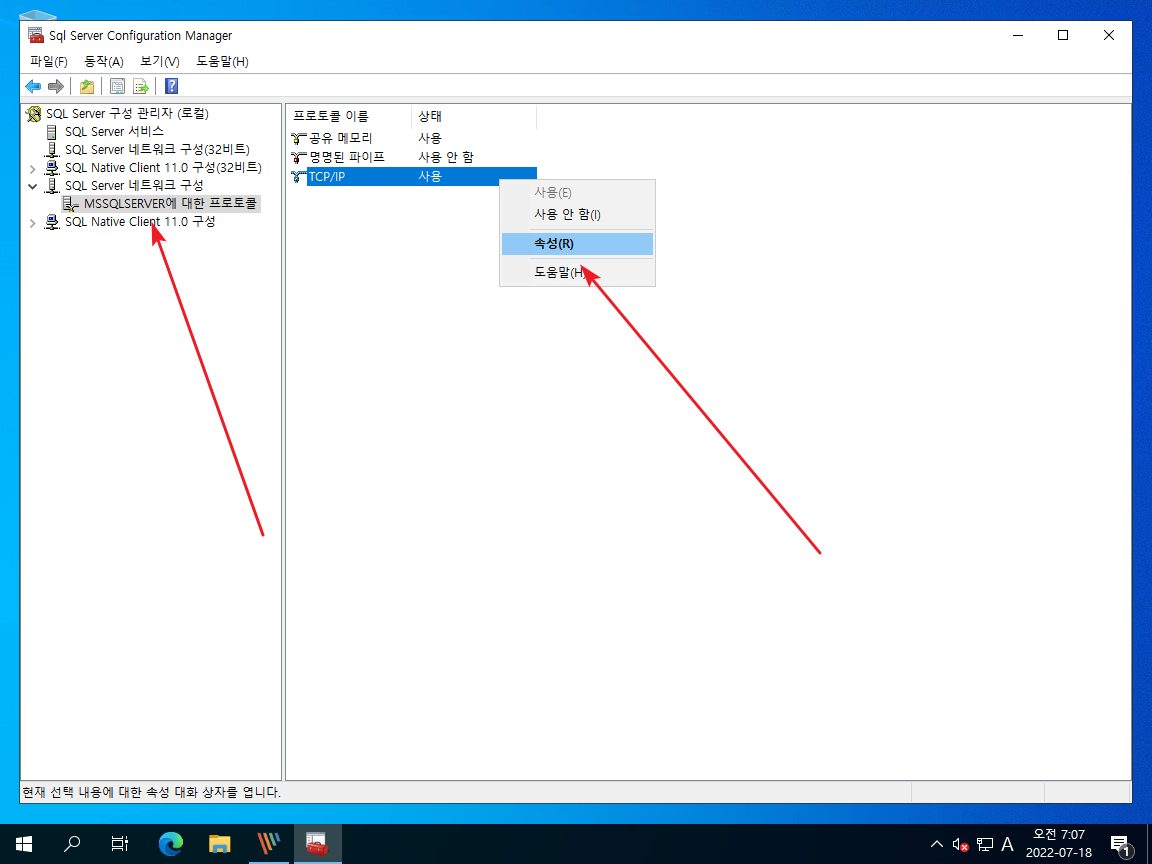The width and height of the screenshot is (1152, 864).
Task: Open the Windows Start menu
Action: 24,844
